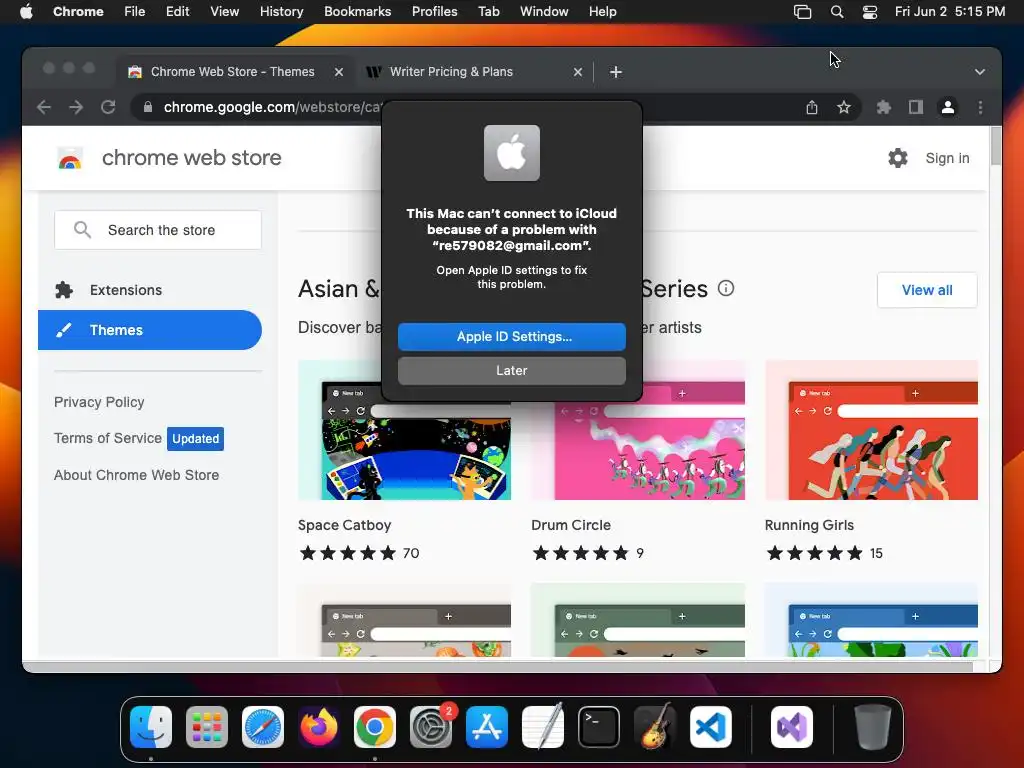Open the web store settings gear
The image size is (1024, 768).
898,158
